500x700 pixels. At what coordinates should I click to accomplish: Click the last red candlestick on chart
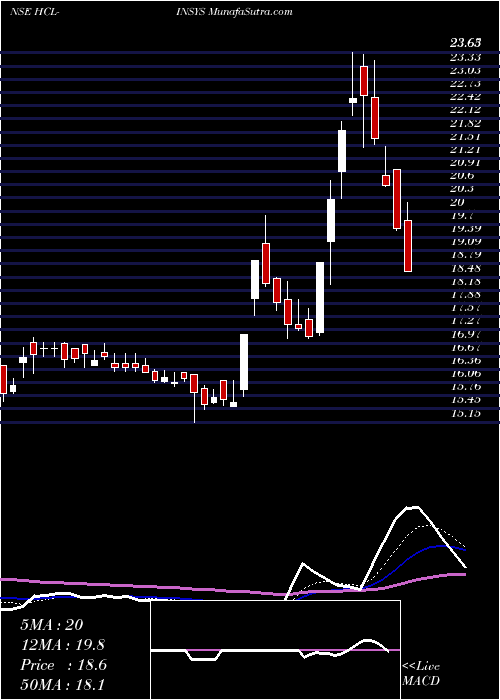(408, 246)
